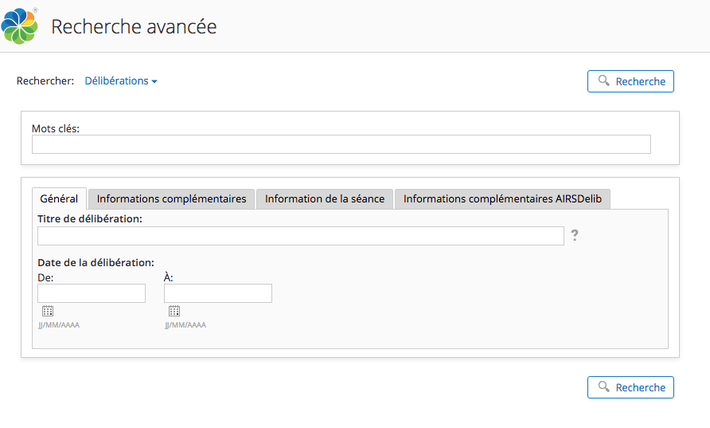The image size is (710, 428).
Task: Click the De date input field
Action: coord(91,293)
